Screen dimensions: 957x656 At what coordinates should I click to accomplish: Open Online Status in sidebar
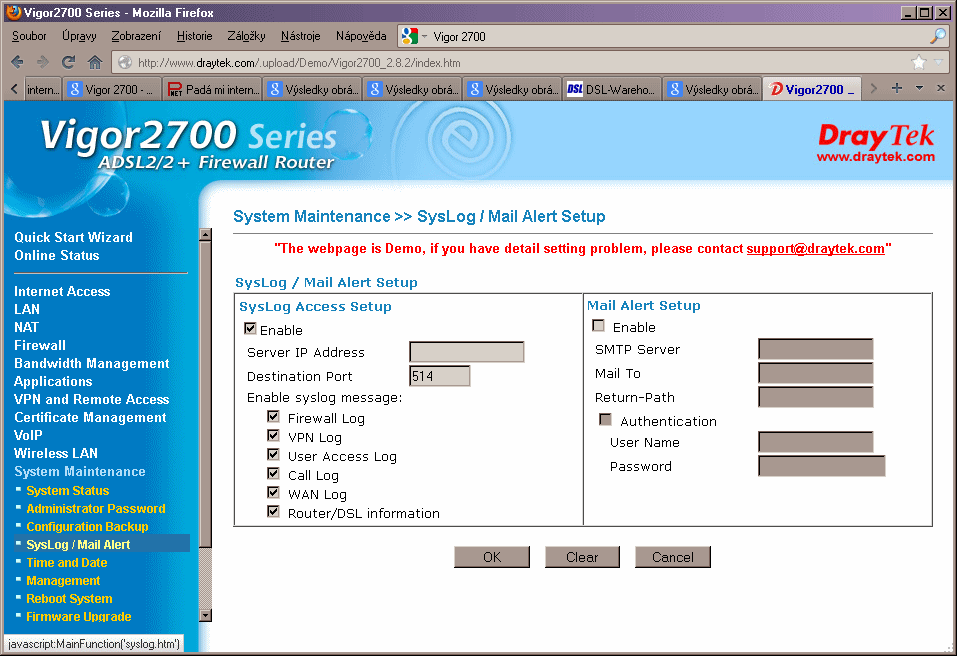(57, 255)
